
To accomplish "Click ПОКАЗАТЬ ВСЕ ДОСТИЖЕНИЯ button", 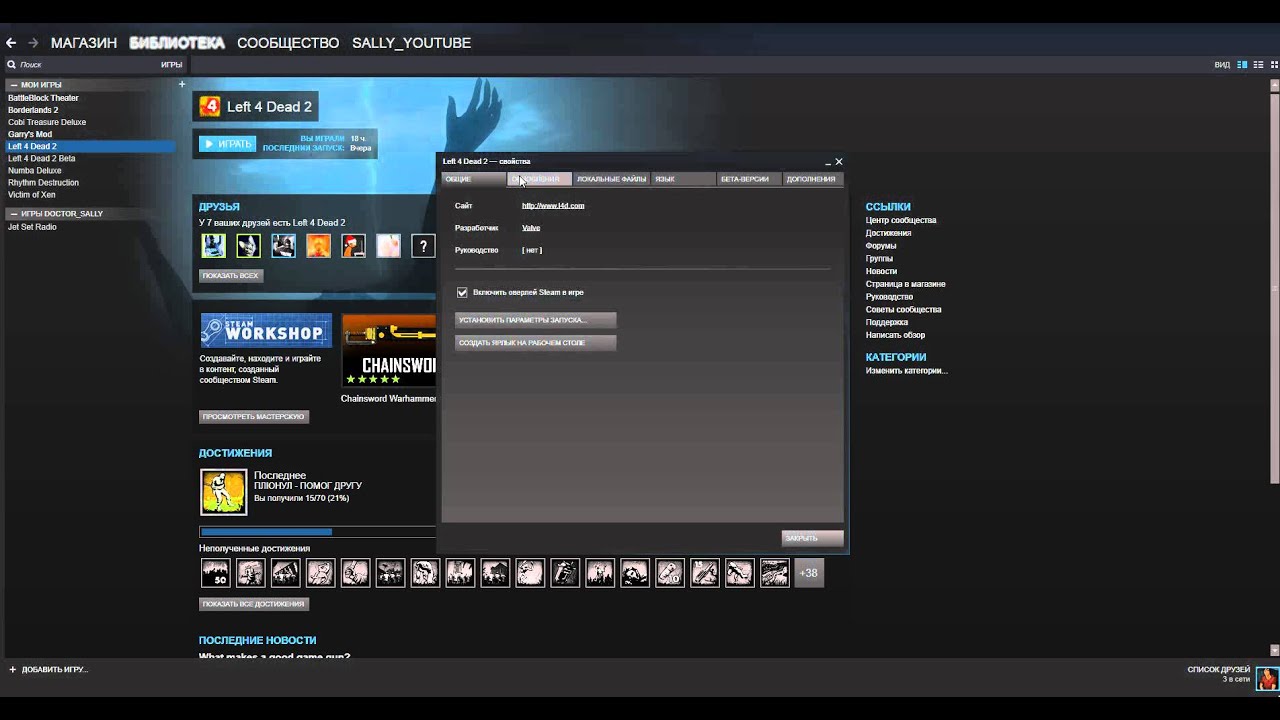I will point(254,604).
